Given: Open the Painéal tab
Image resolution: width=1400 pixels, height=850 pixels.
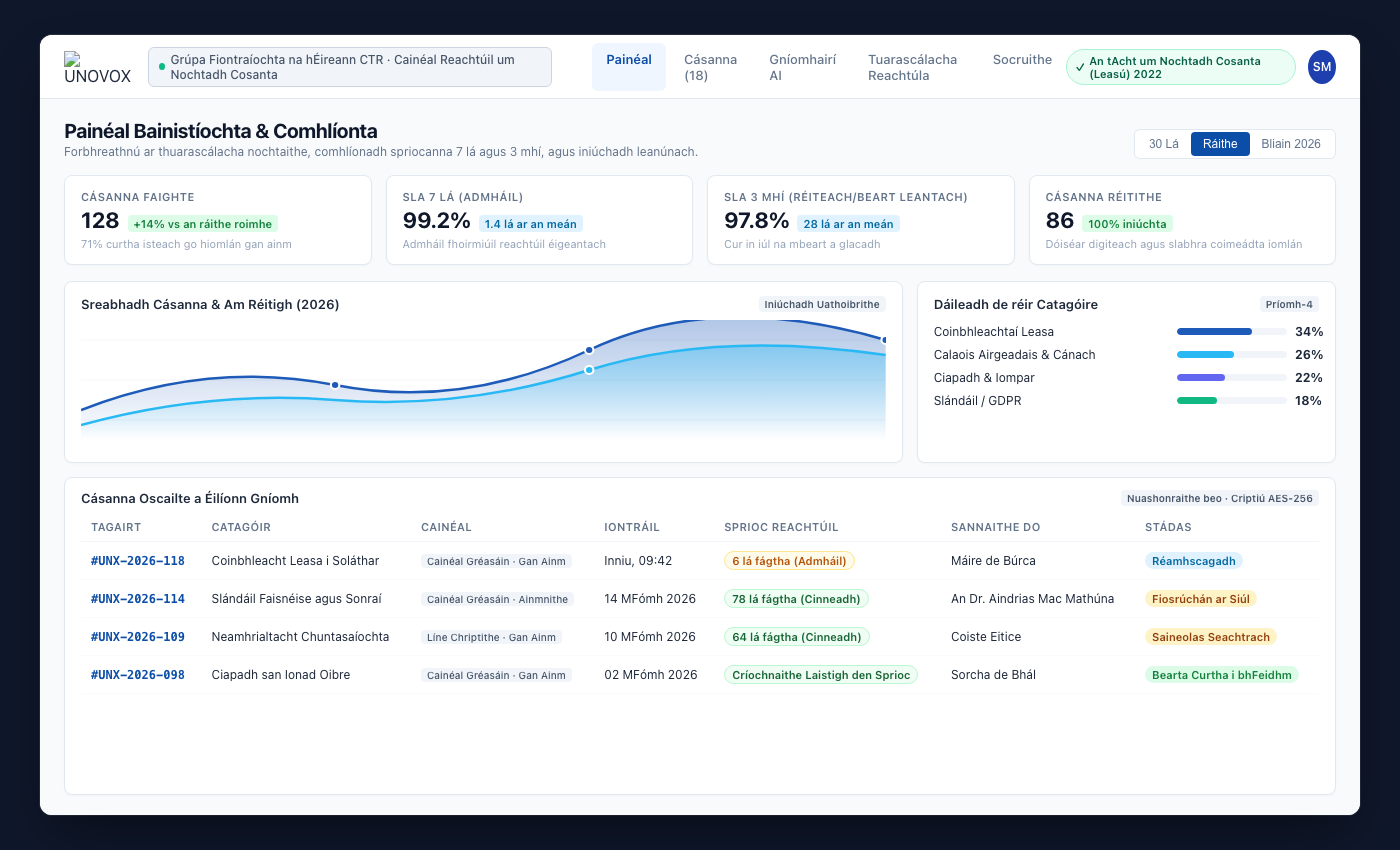Looking at the screenshot, I should pos(629,67).
